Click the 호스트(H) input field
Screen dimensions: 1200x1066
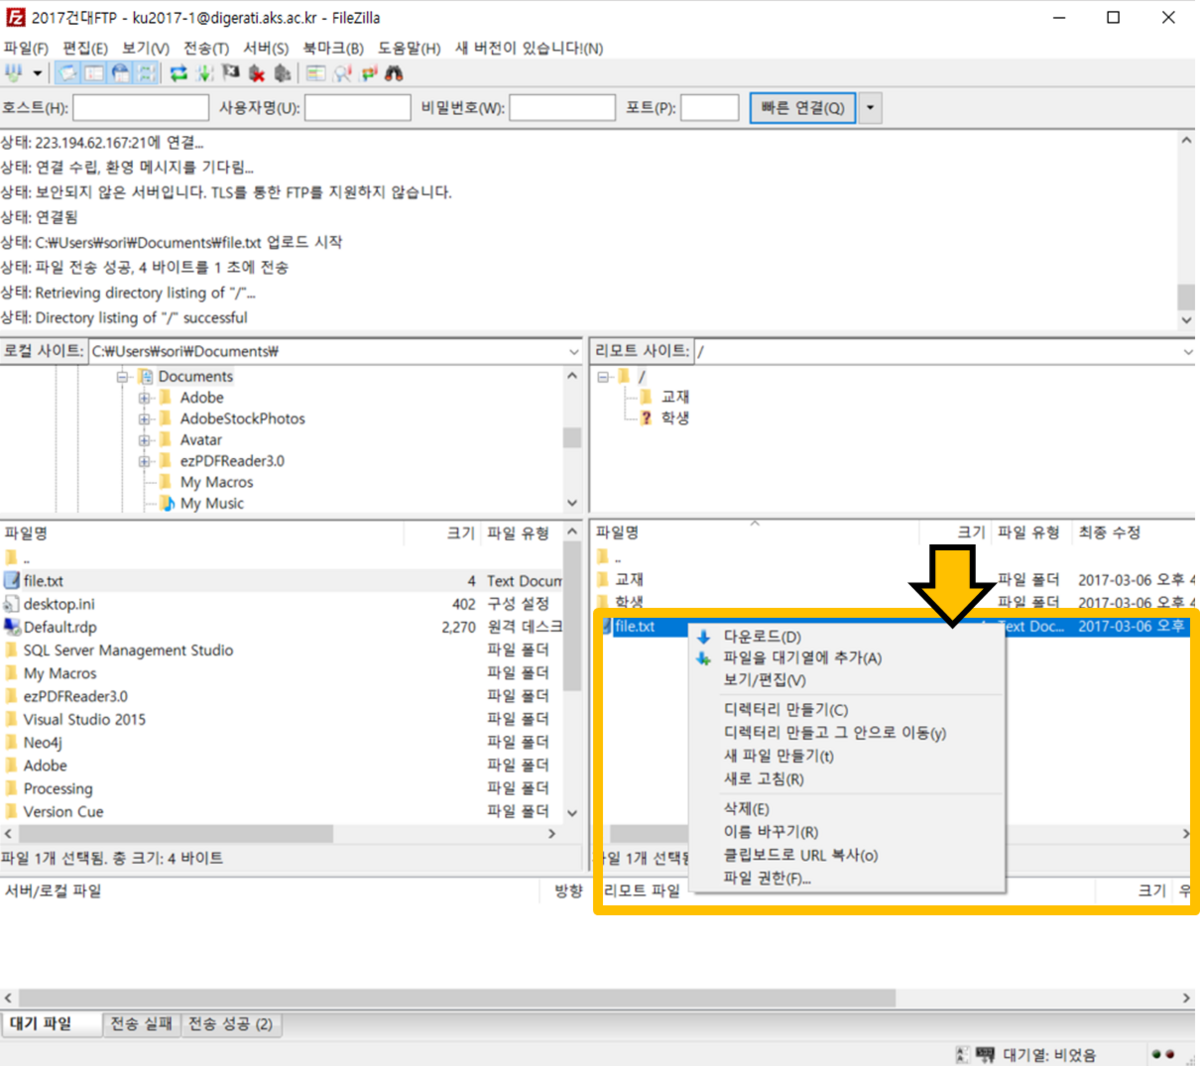point(140,108)
